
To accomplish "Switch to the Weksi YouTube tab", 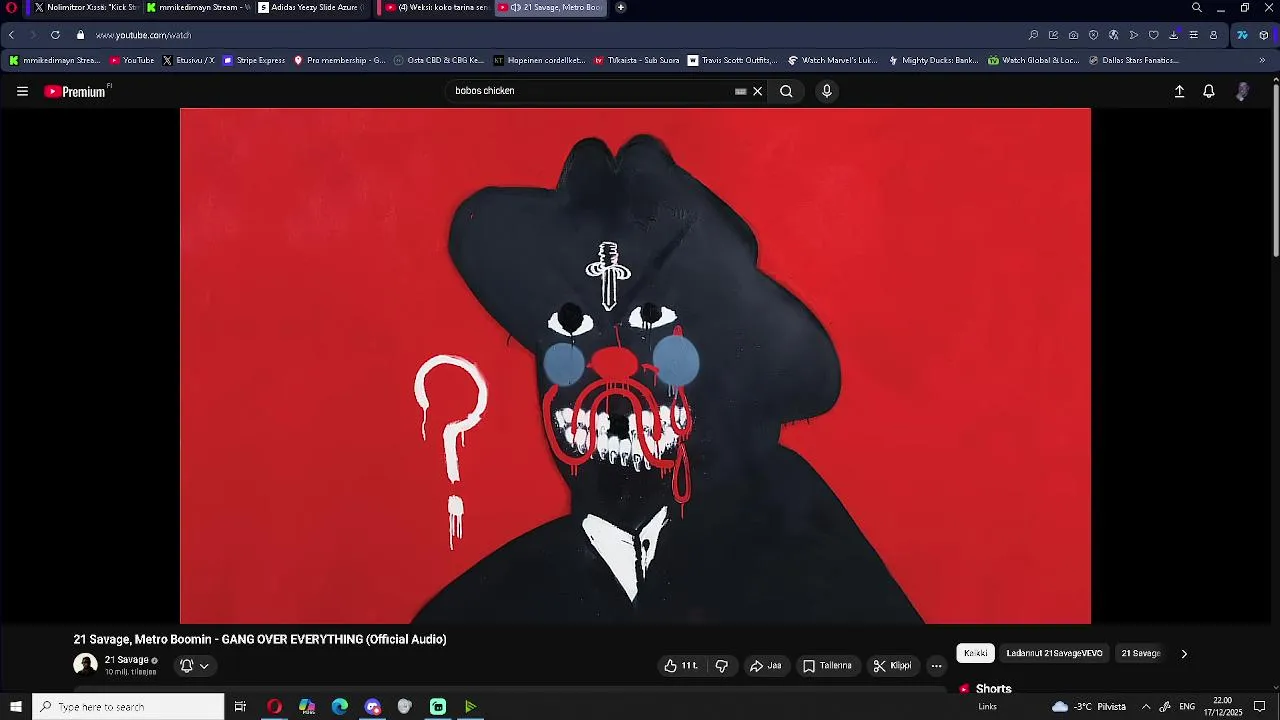I will (x=436, y=7).
